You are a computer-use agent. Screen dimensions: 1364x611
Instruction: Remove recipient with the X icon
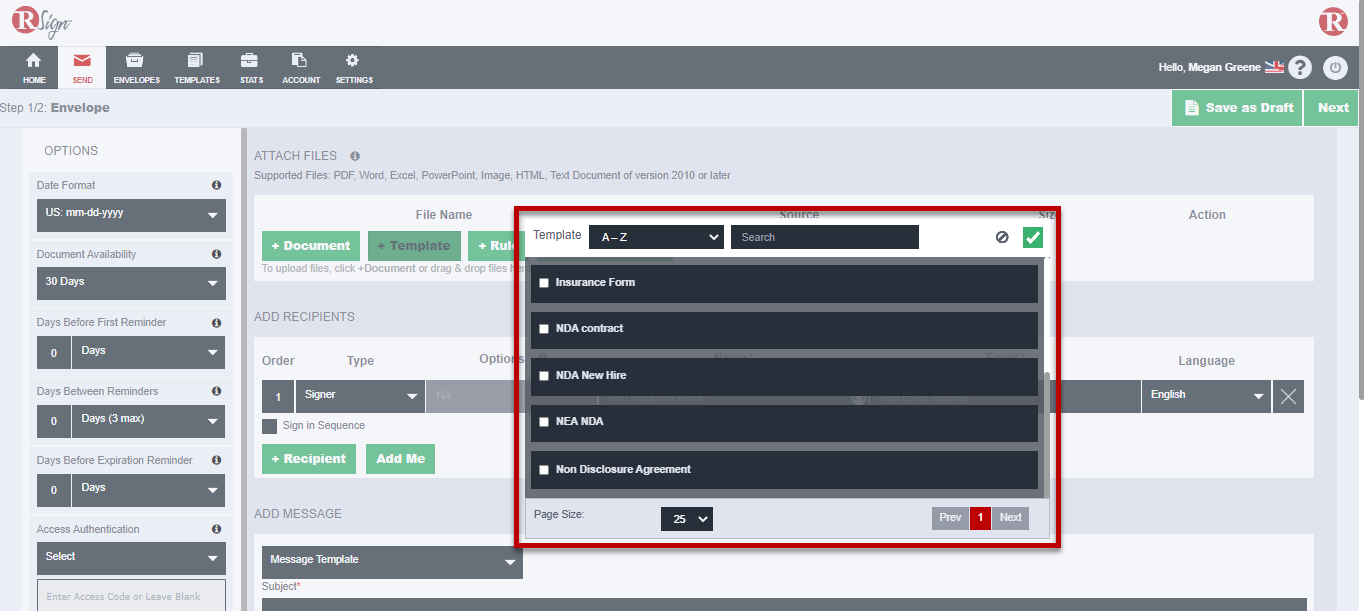(x=1288, y=397)
